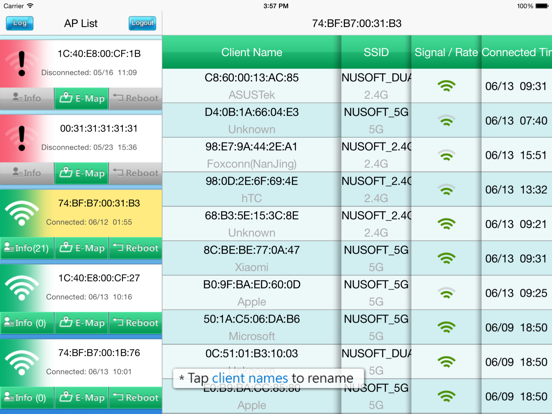552x414 pixels.
Task: Rename client 68:B3:5E:15:3C:8E
Action: [x=252, y=215]
